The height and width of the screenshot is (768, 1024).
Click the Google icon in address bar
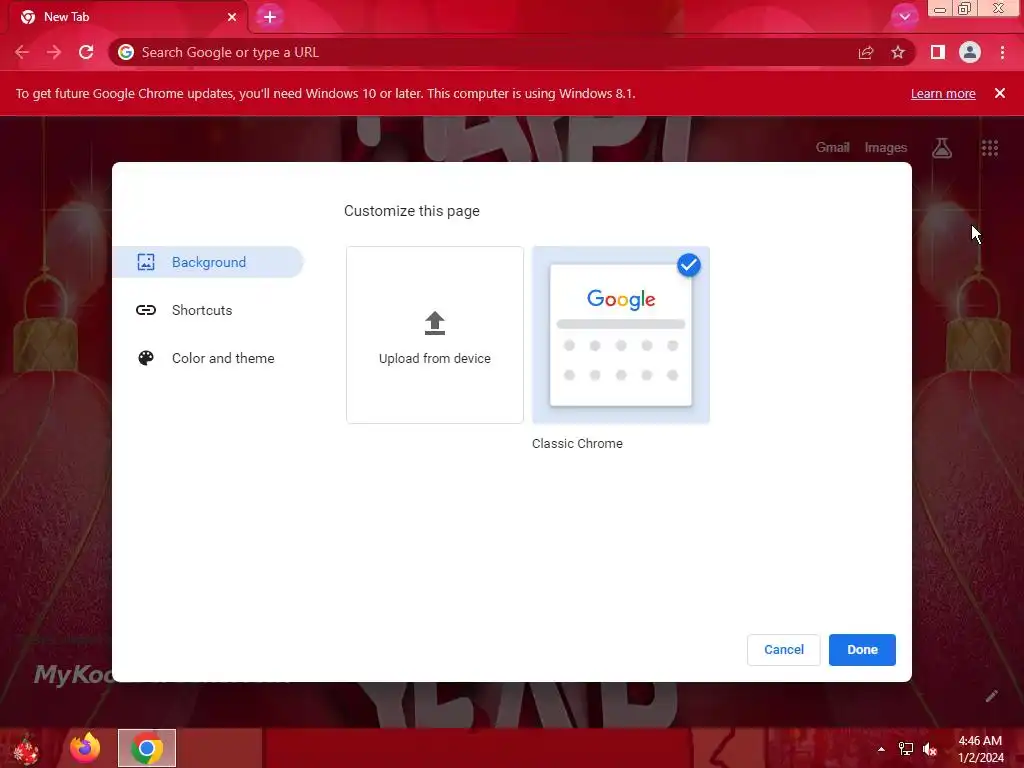[x=126, y=52]
